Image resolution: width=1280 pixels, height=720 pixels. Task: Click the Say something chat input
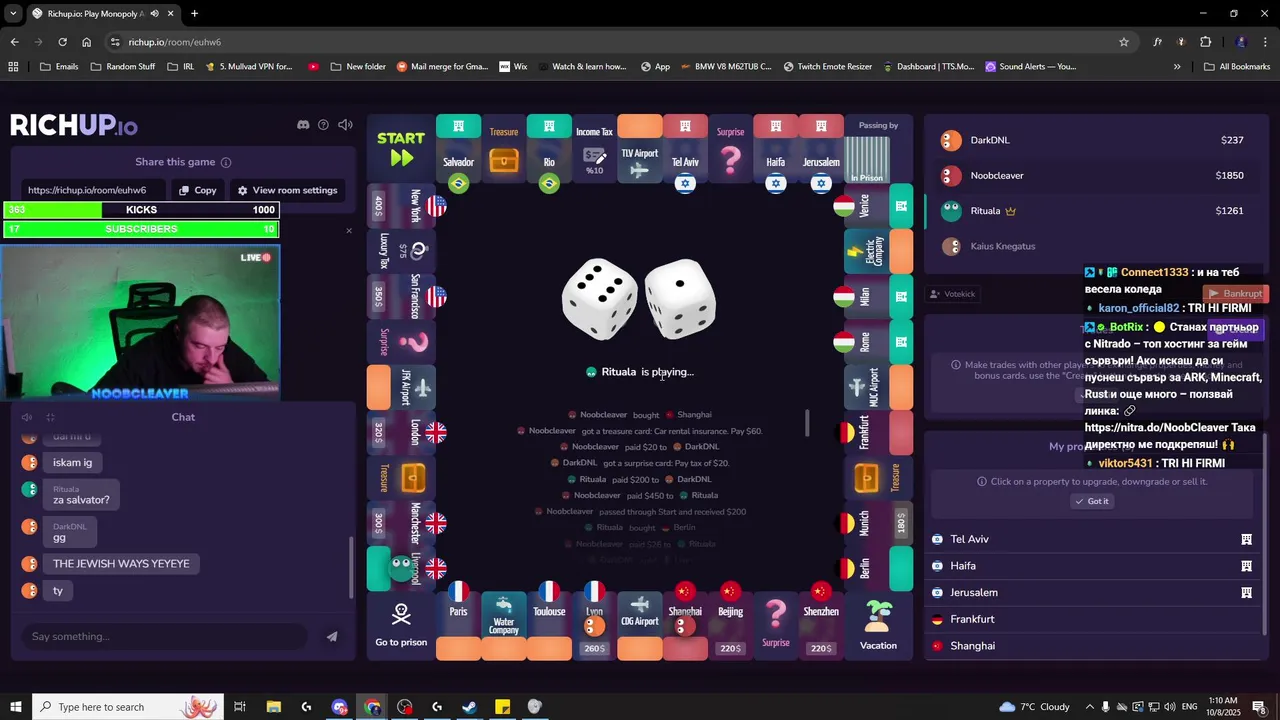165,636
